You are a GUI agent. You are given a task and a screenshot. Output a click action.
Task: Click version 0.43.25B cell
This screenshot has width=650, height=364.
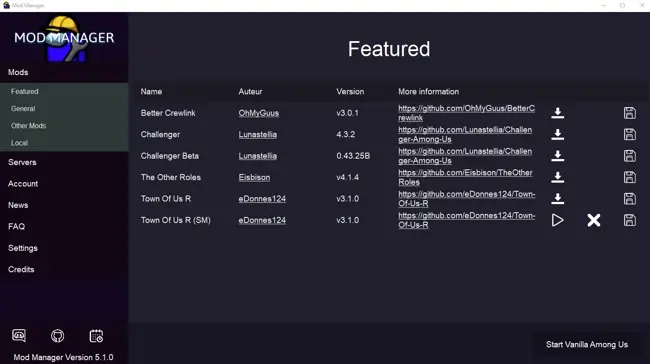point(353,156)
